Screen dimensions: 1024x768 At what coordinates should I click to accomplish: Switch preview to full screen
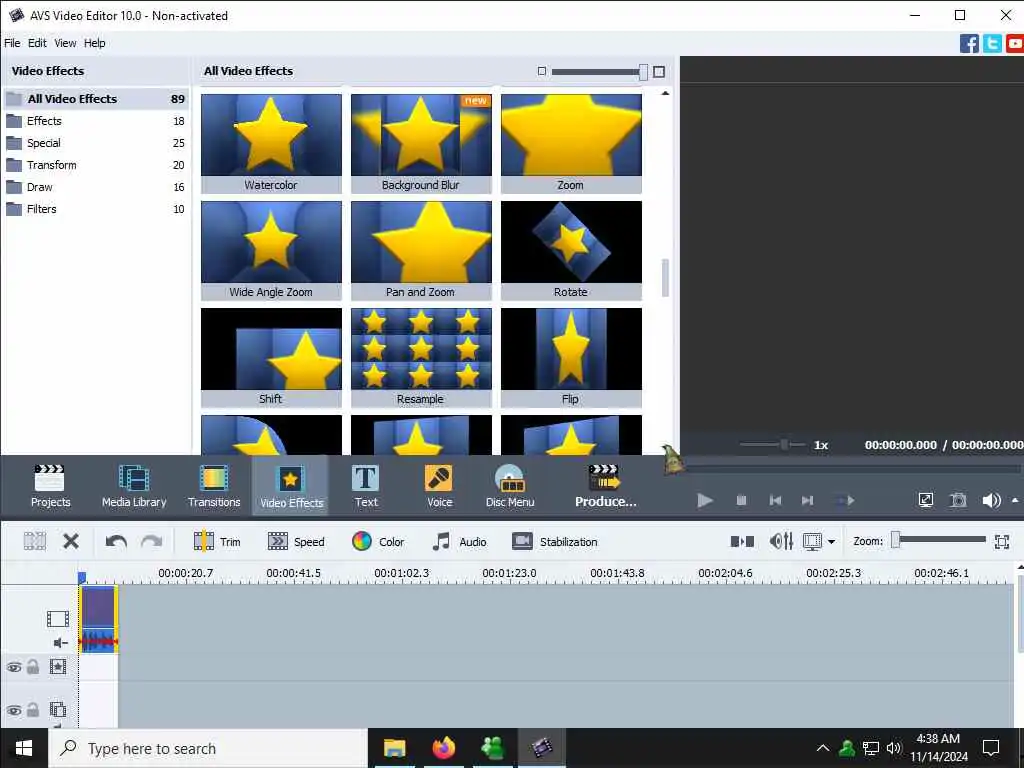[x=925, y=500]
